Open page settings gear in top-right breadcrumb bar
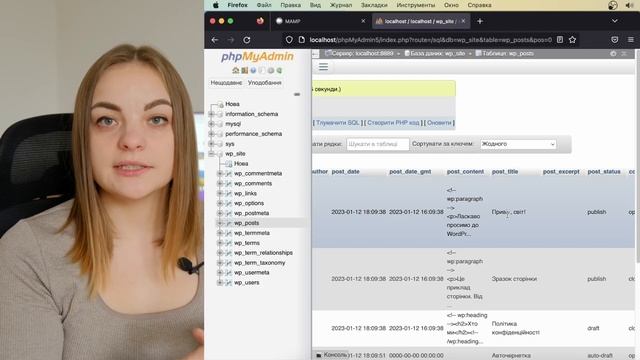Screen dimensions: 640x360 click(x=613, y=53)
